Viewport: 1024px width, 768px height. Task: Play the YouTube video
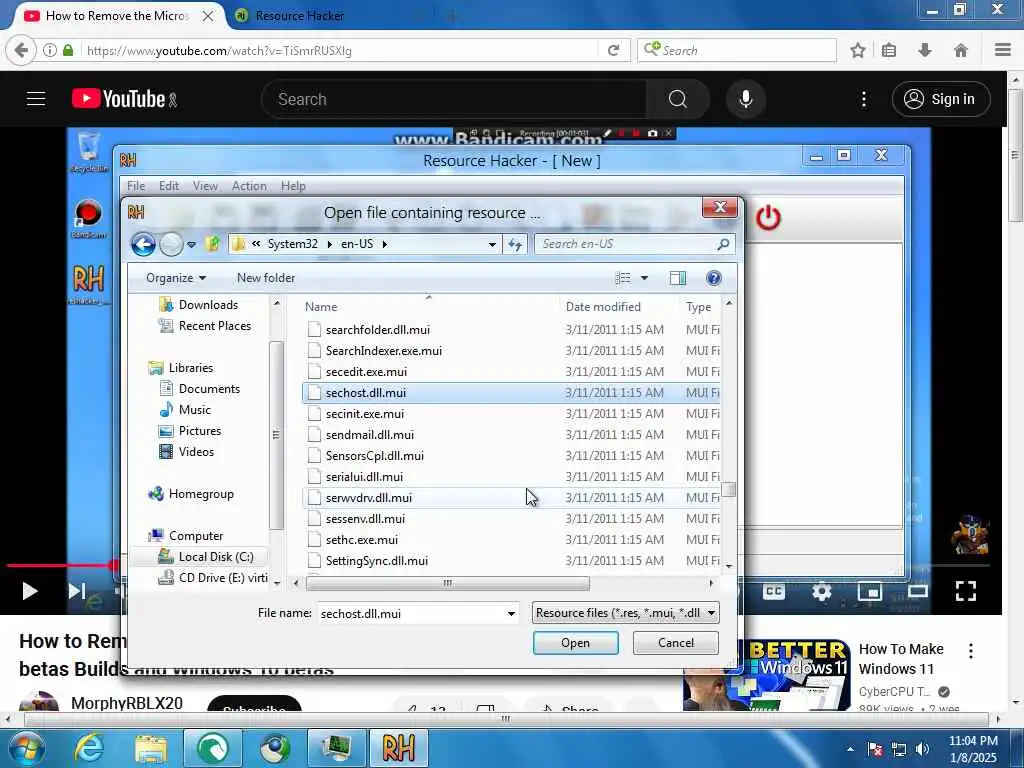[x=29, y=591]
